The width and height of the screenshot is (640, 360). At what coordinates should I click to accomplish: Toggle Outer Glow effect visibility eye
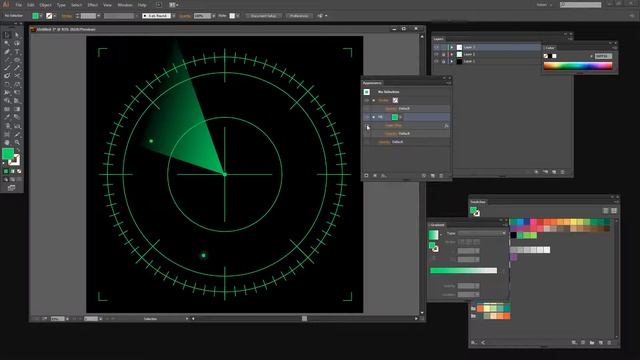367,126
